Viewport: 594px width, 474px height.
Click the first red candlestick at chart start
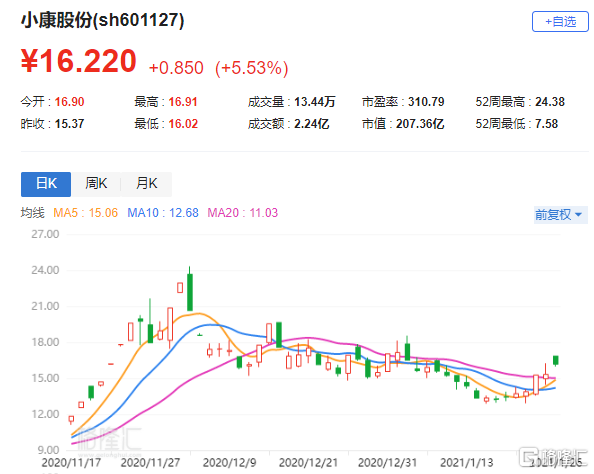pyautogui.click(x=71, y=419)
